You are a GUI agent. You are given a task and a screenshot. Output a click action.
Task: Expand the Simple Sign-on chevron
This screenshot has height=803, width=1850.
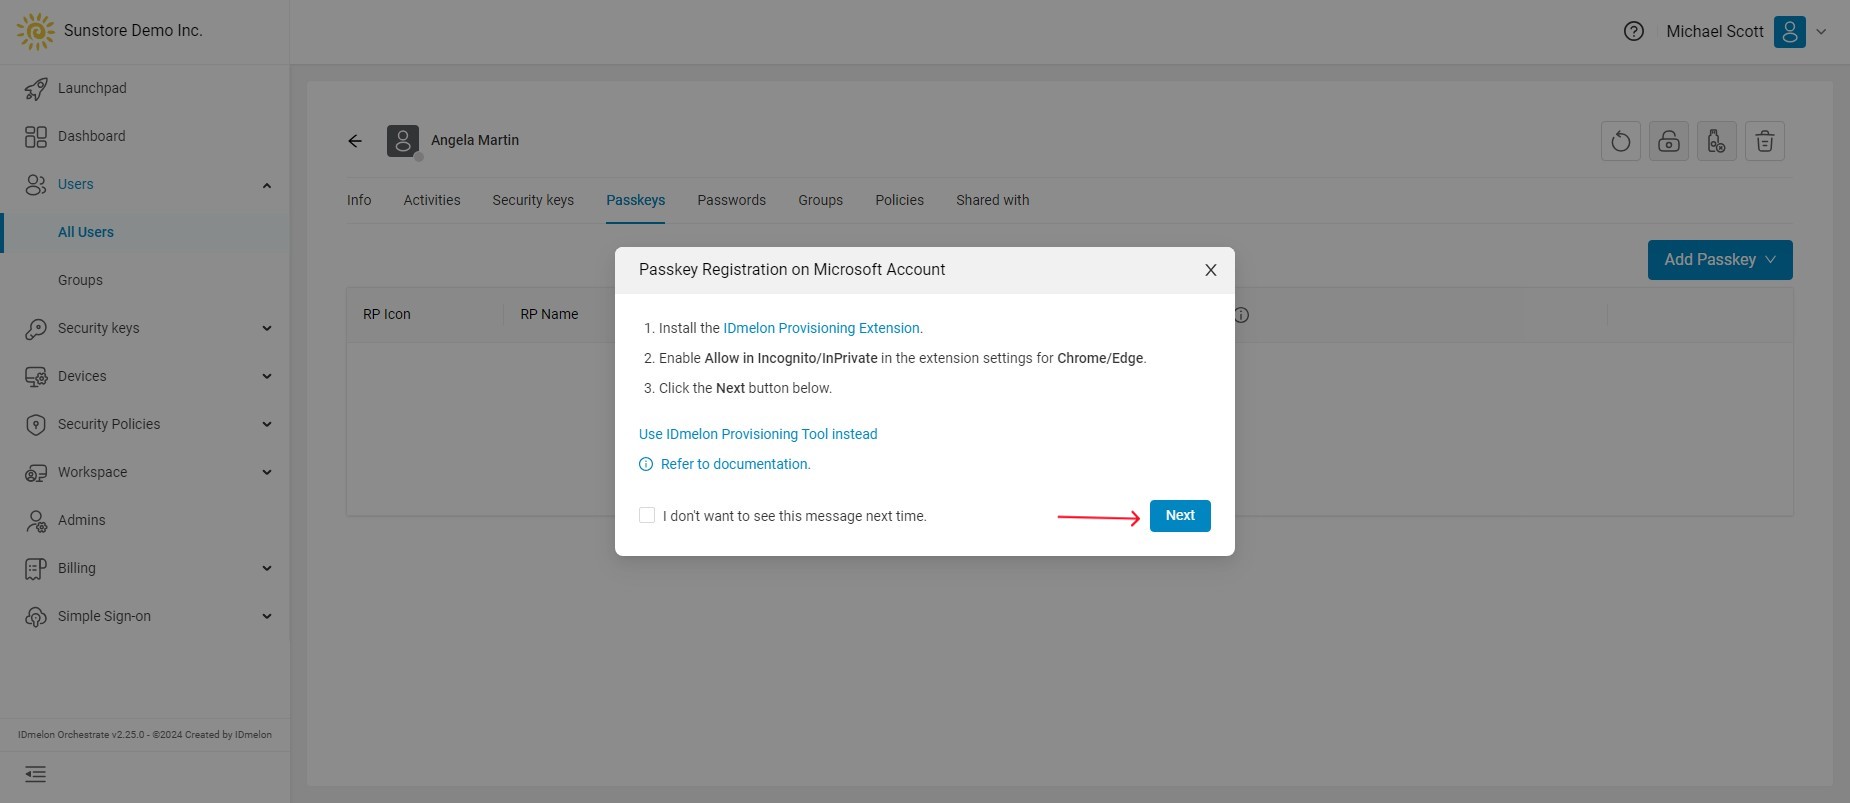click(x=267, y=616)
